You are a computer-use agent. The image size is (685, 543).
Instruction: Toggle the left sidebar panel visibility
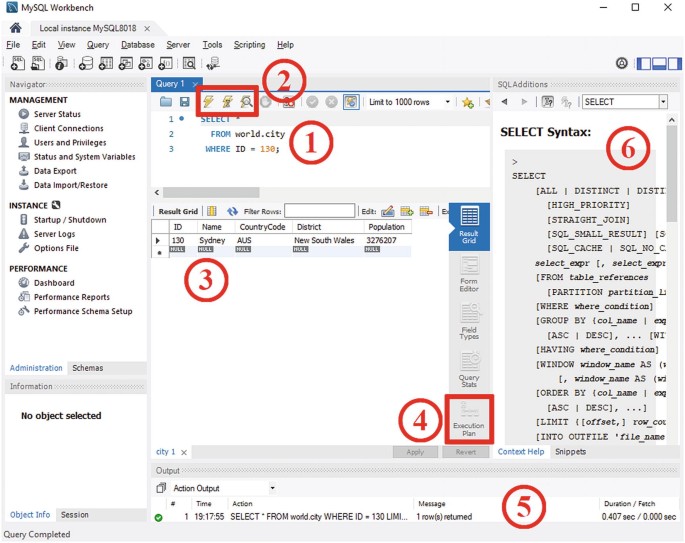[645, 63]
